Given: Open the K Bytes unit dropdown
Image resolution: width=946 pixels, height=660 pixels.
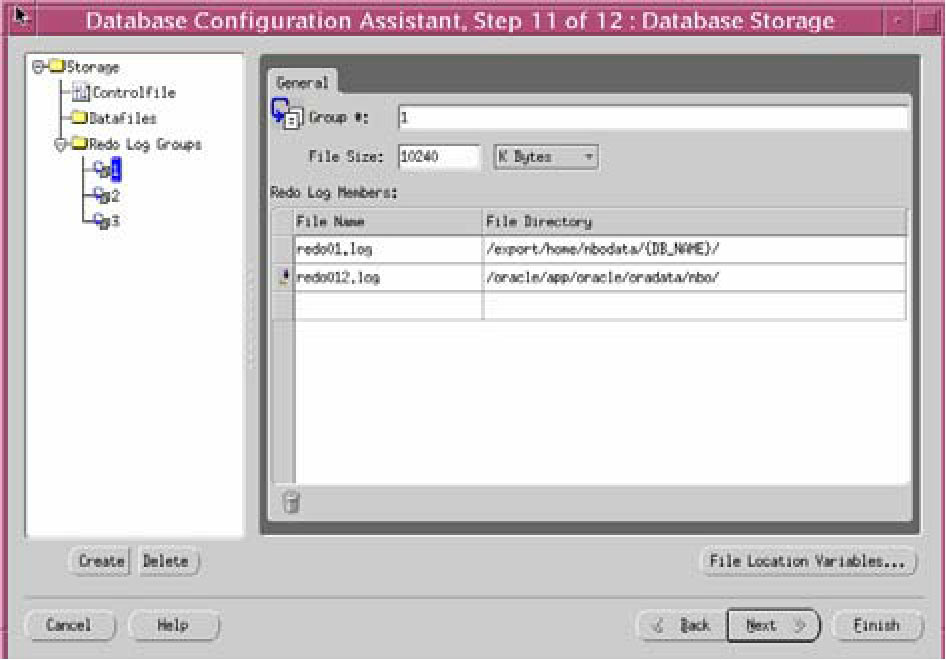Looking at the screenshot, I should [x=546, y=157].
